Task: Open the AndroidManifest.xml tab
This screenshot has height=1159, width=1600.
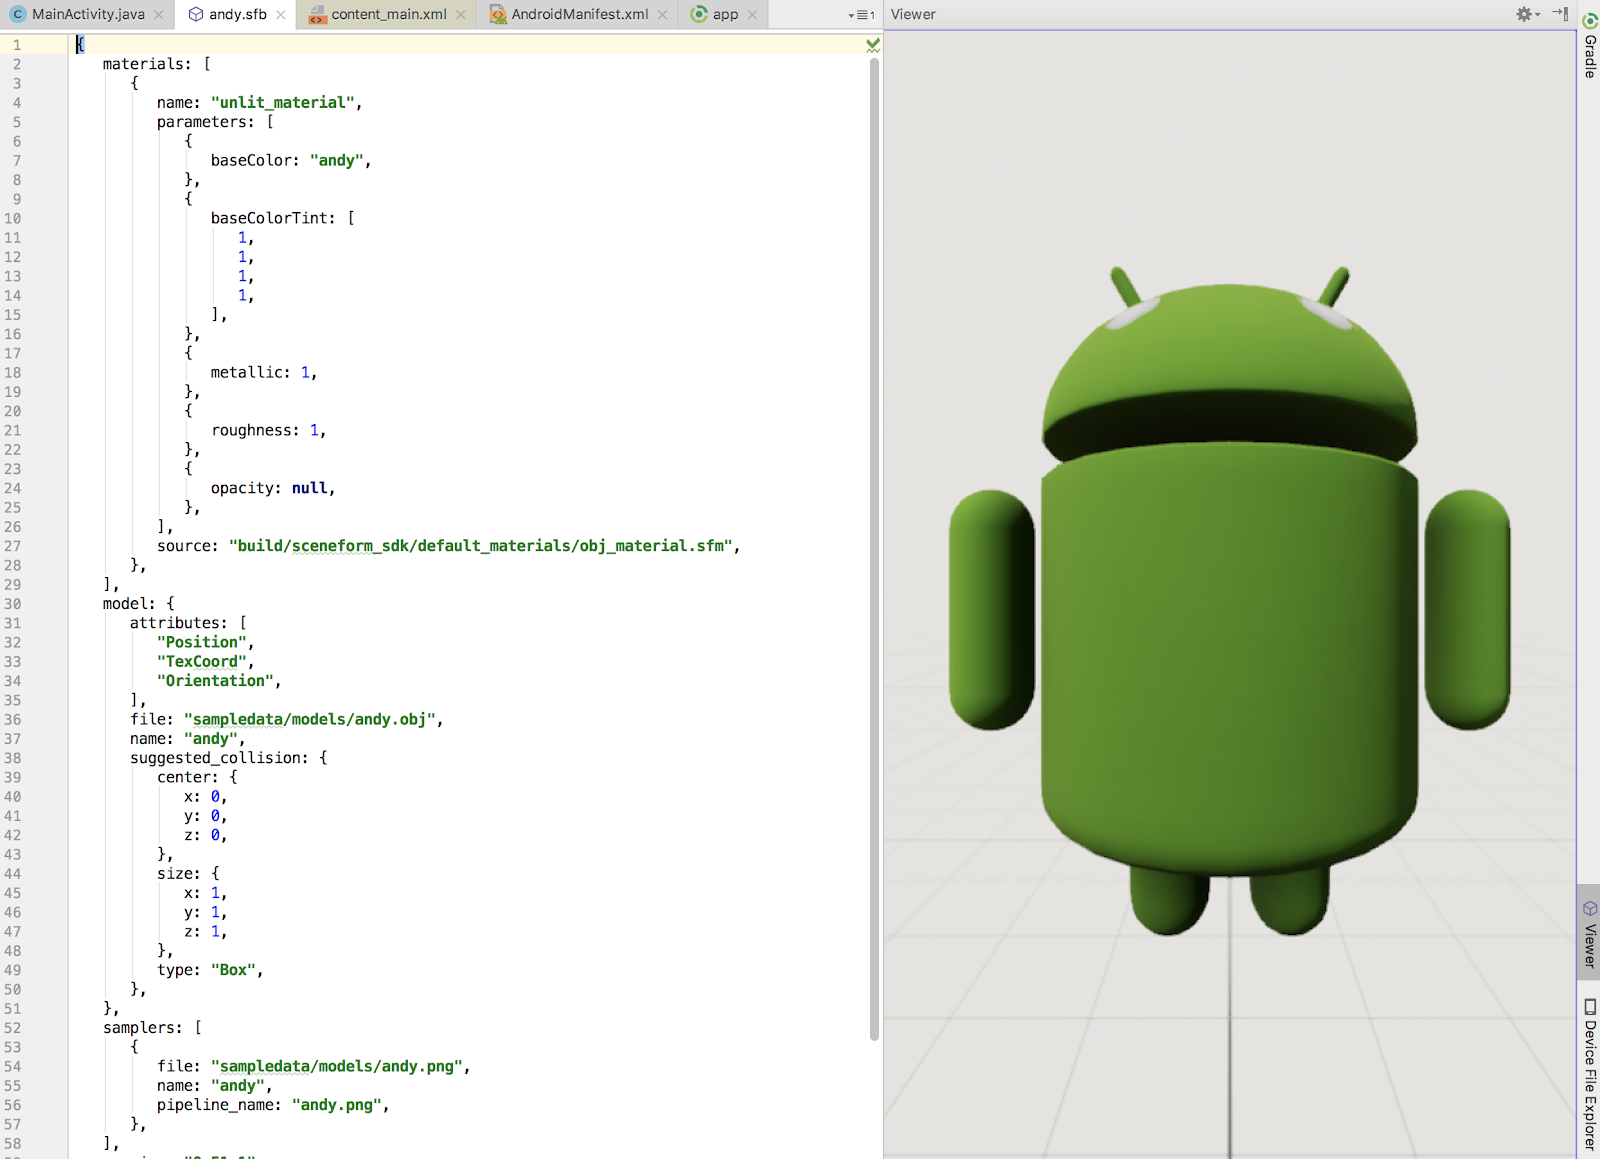Action: pos(580,14)
